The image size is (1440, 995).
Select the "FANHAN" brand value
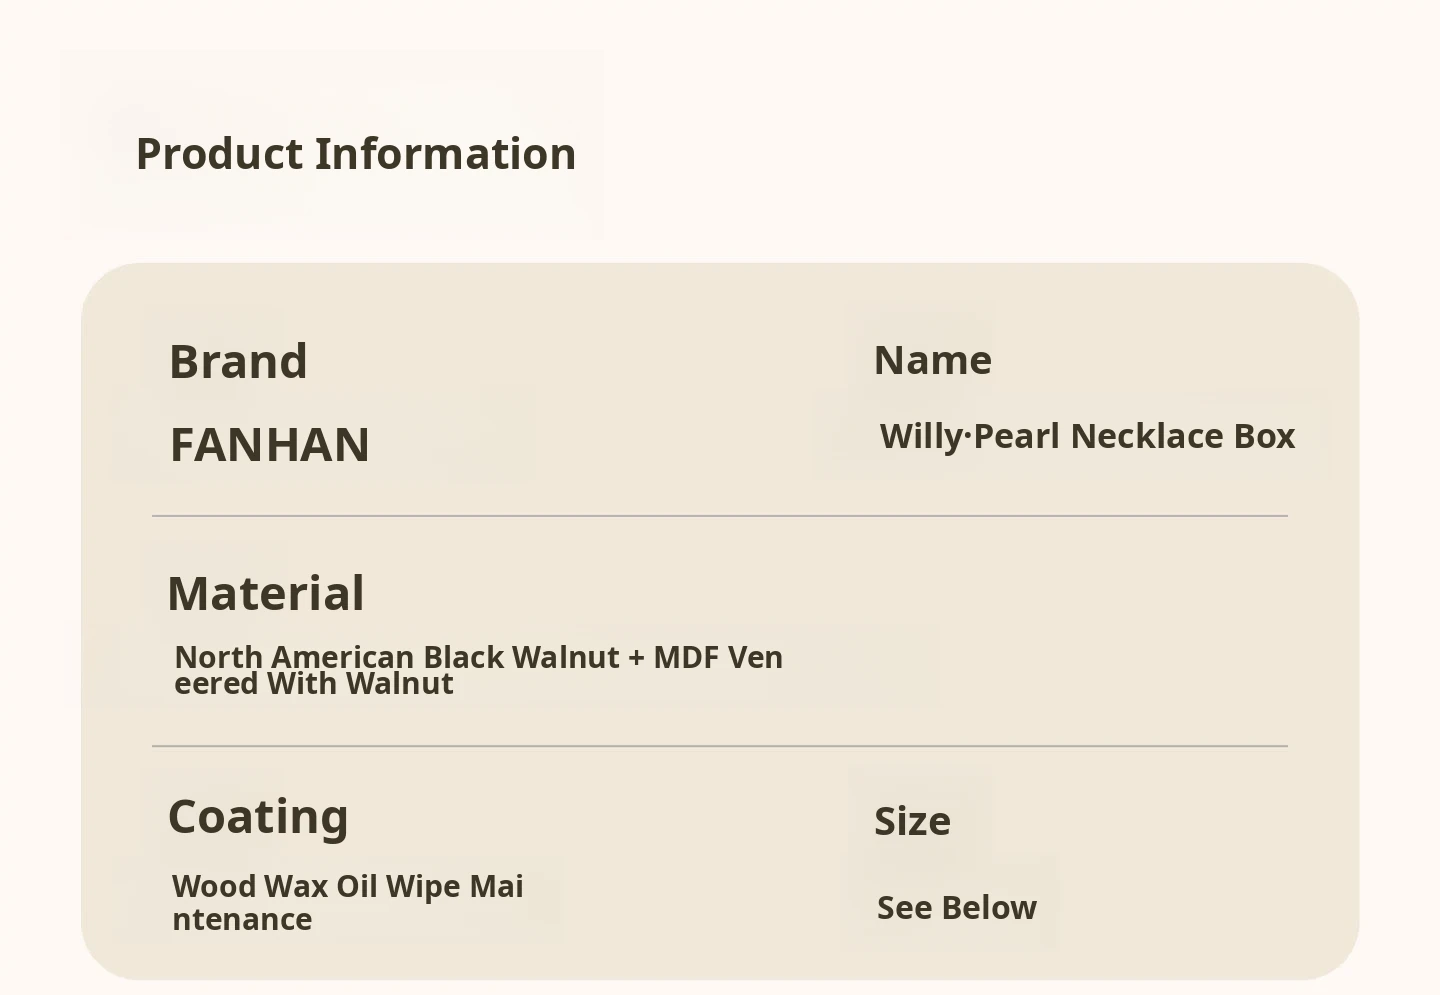pyautogui.click(x=270, y=445)
